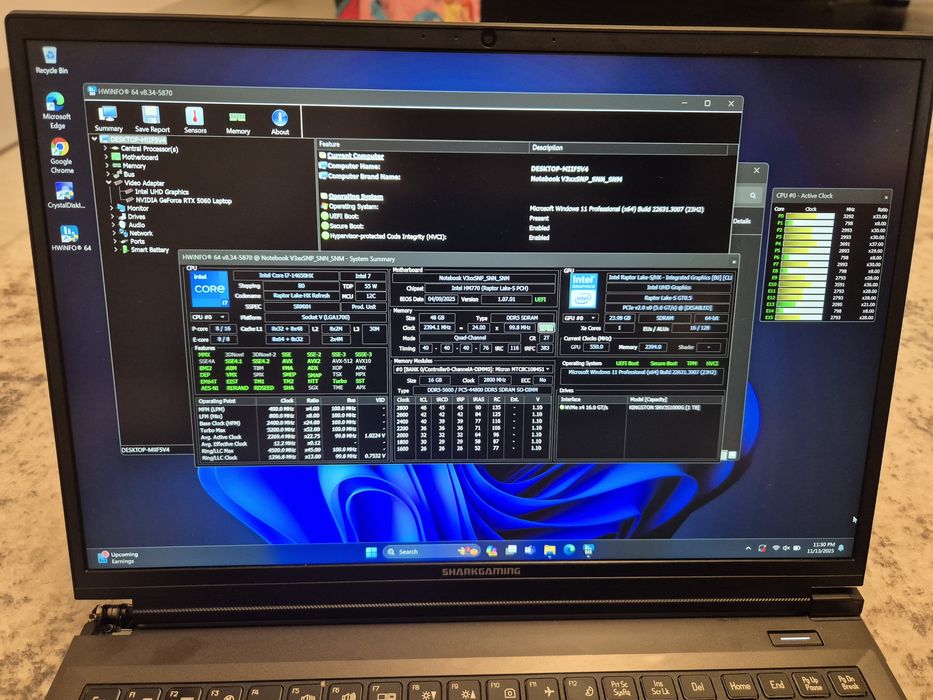Expand Motherboard tree node
This screenshot has height=700, width=933.
(107, 157)
